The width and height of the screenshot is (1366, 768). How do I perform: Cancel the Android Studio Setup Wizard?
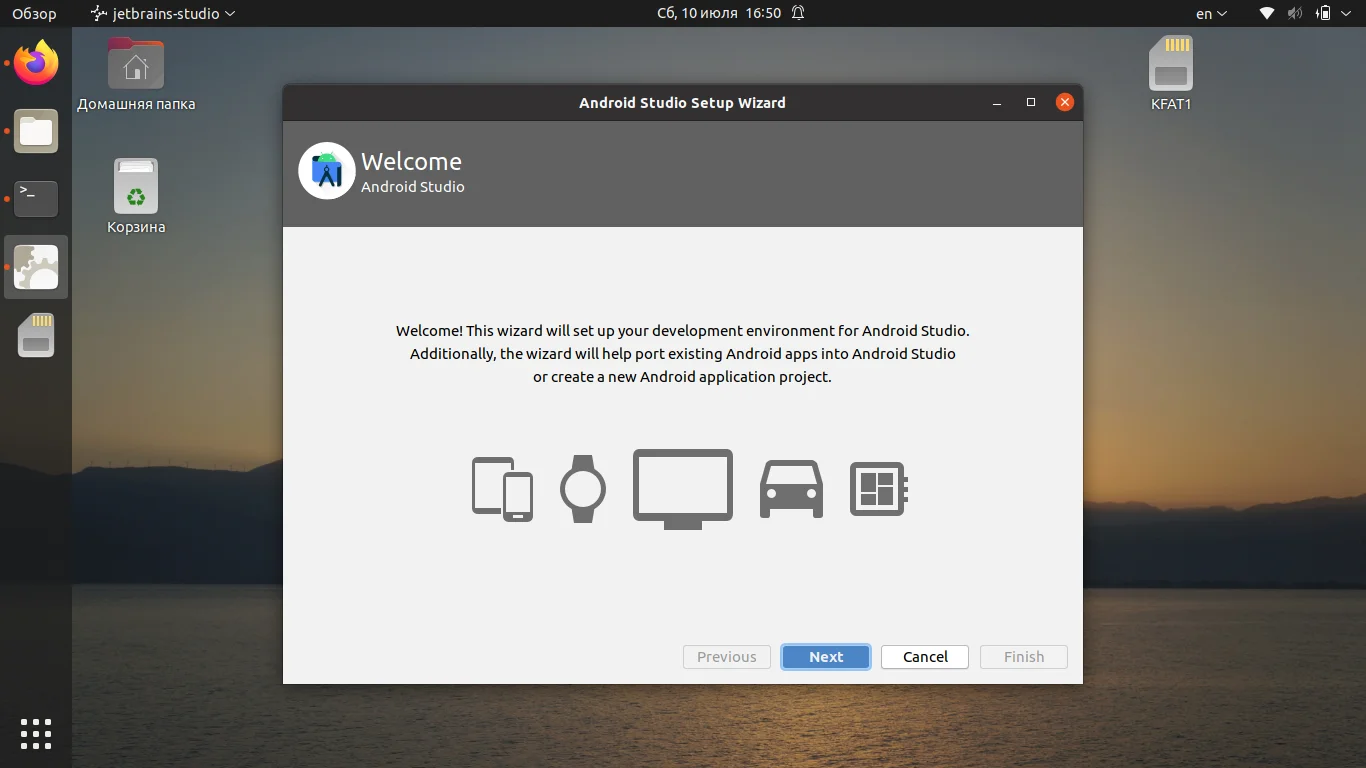click(x=925, y=657)
